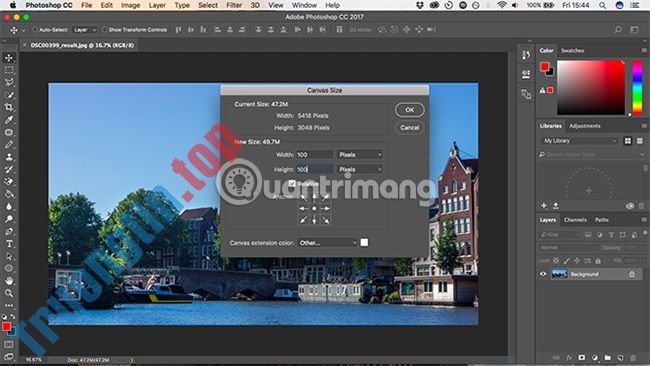Switch to the Channels tab

coord(575,220)
